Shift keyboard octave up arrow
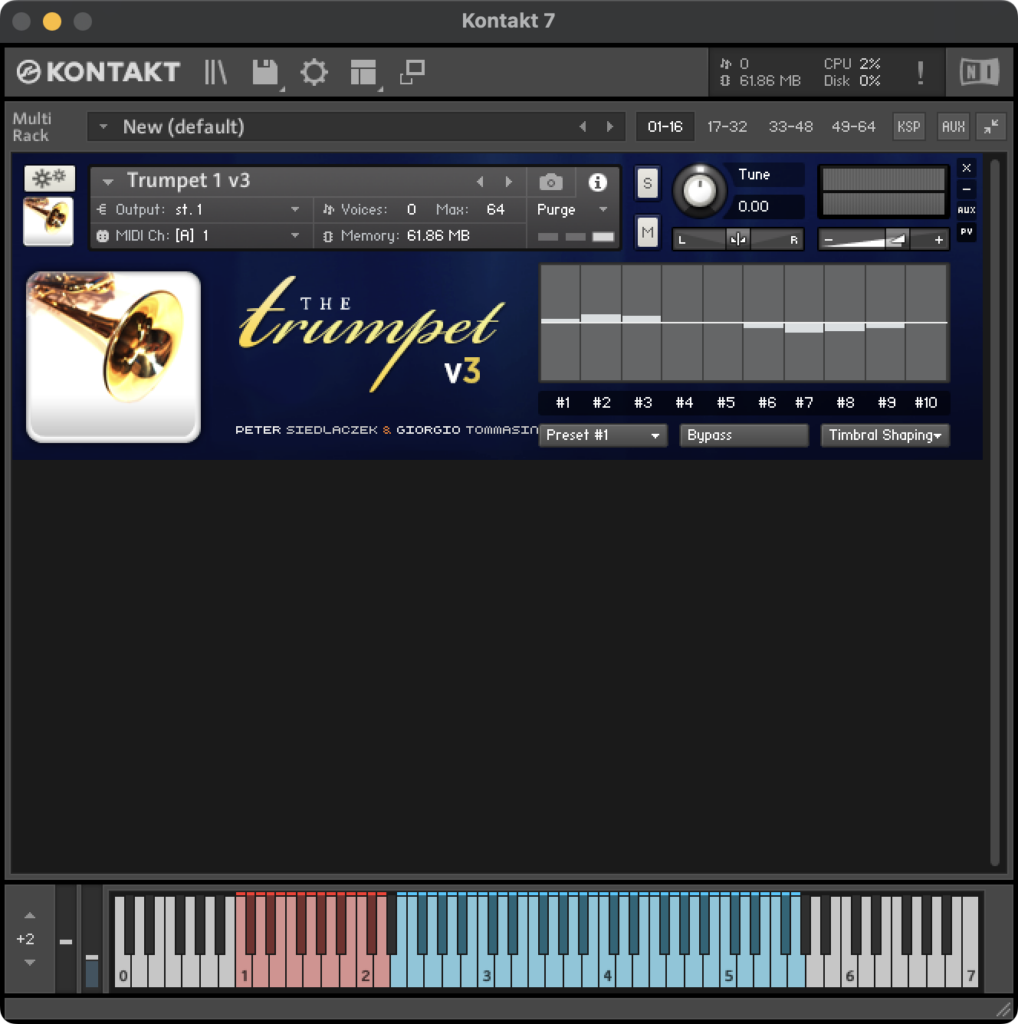 [x=29, y=916]
